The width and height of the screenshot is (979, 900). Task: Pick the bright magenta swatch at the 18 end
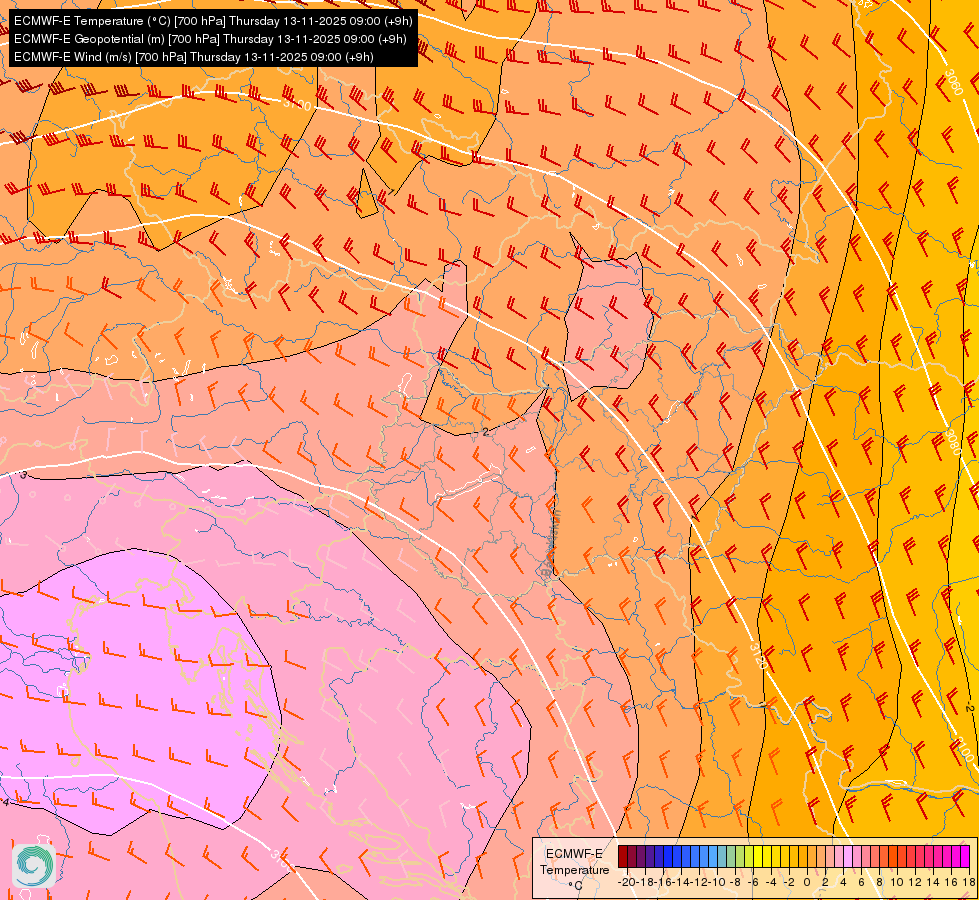tap(965, 856)
